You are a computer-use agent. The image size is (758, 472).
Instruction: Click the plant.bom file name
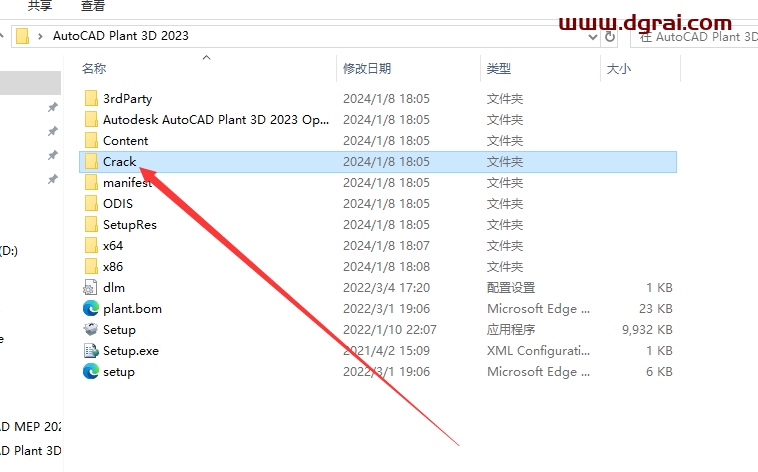click(x=132, y=309)
